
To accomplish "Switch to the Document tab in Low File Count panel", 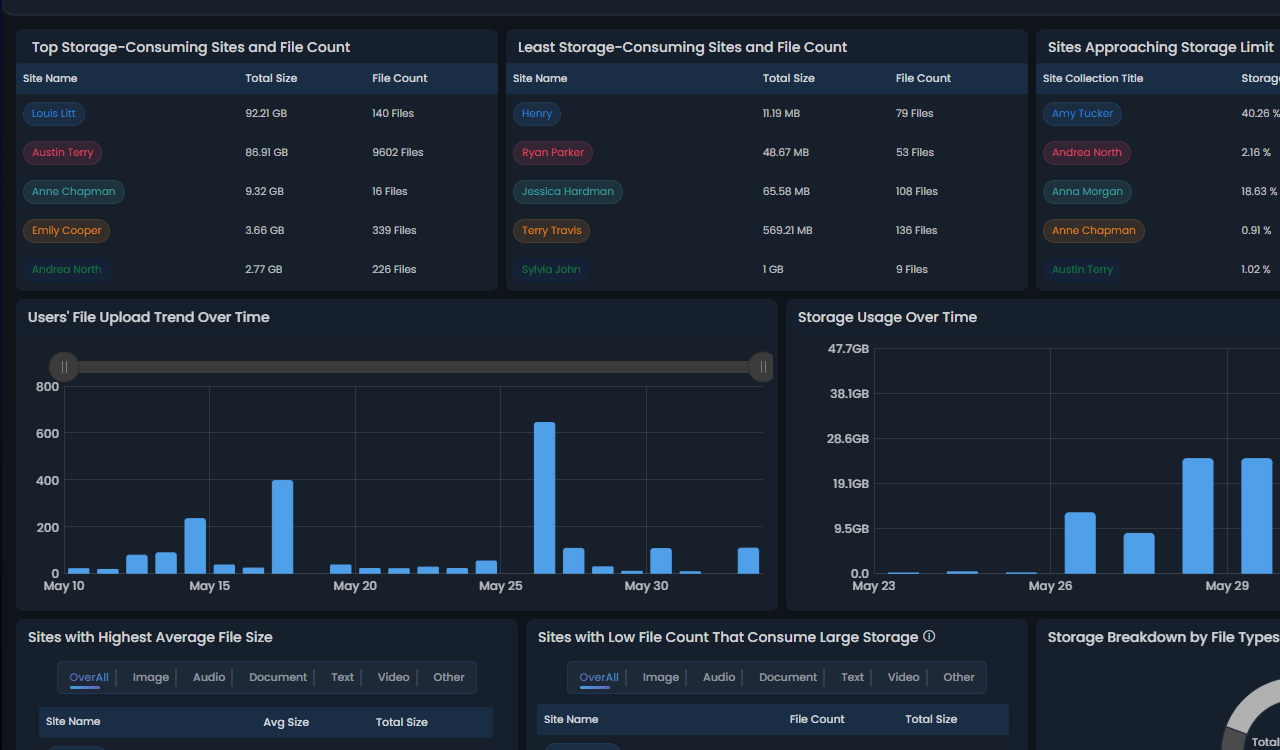I will coord(787,677).
